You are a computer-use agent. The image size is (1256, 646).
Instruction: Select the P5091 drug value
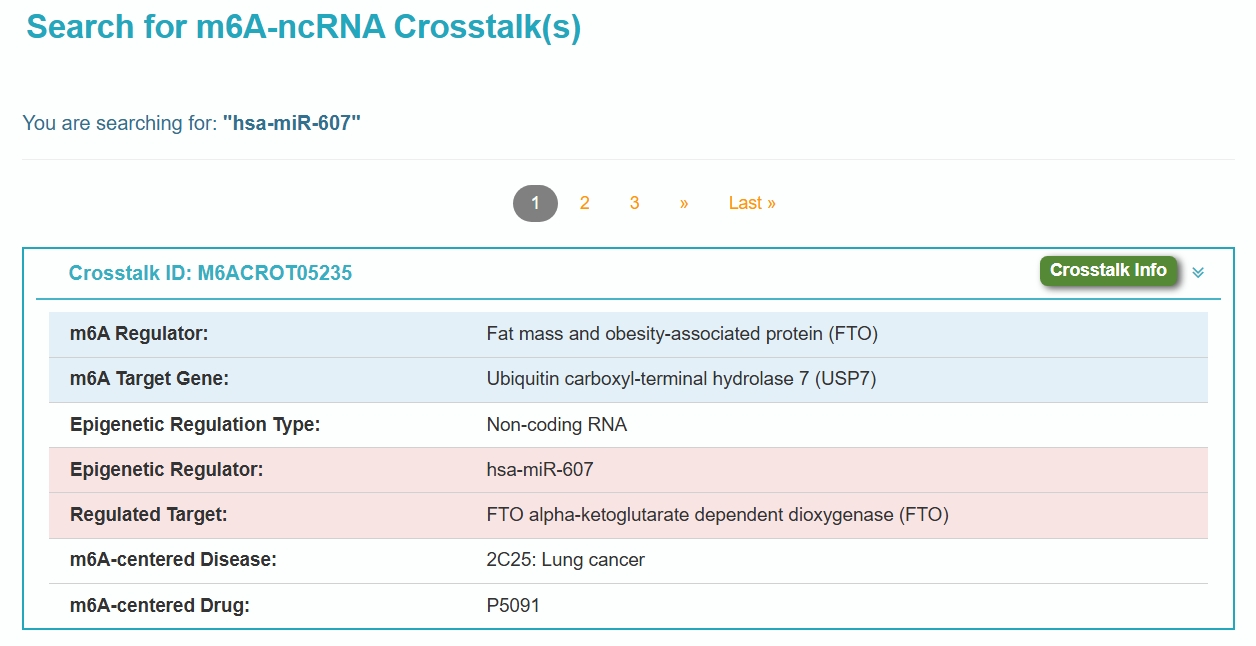[x=513, y=605]
